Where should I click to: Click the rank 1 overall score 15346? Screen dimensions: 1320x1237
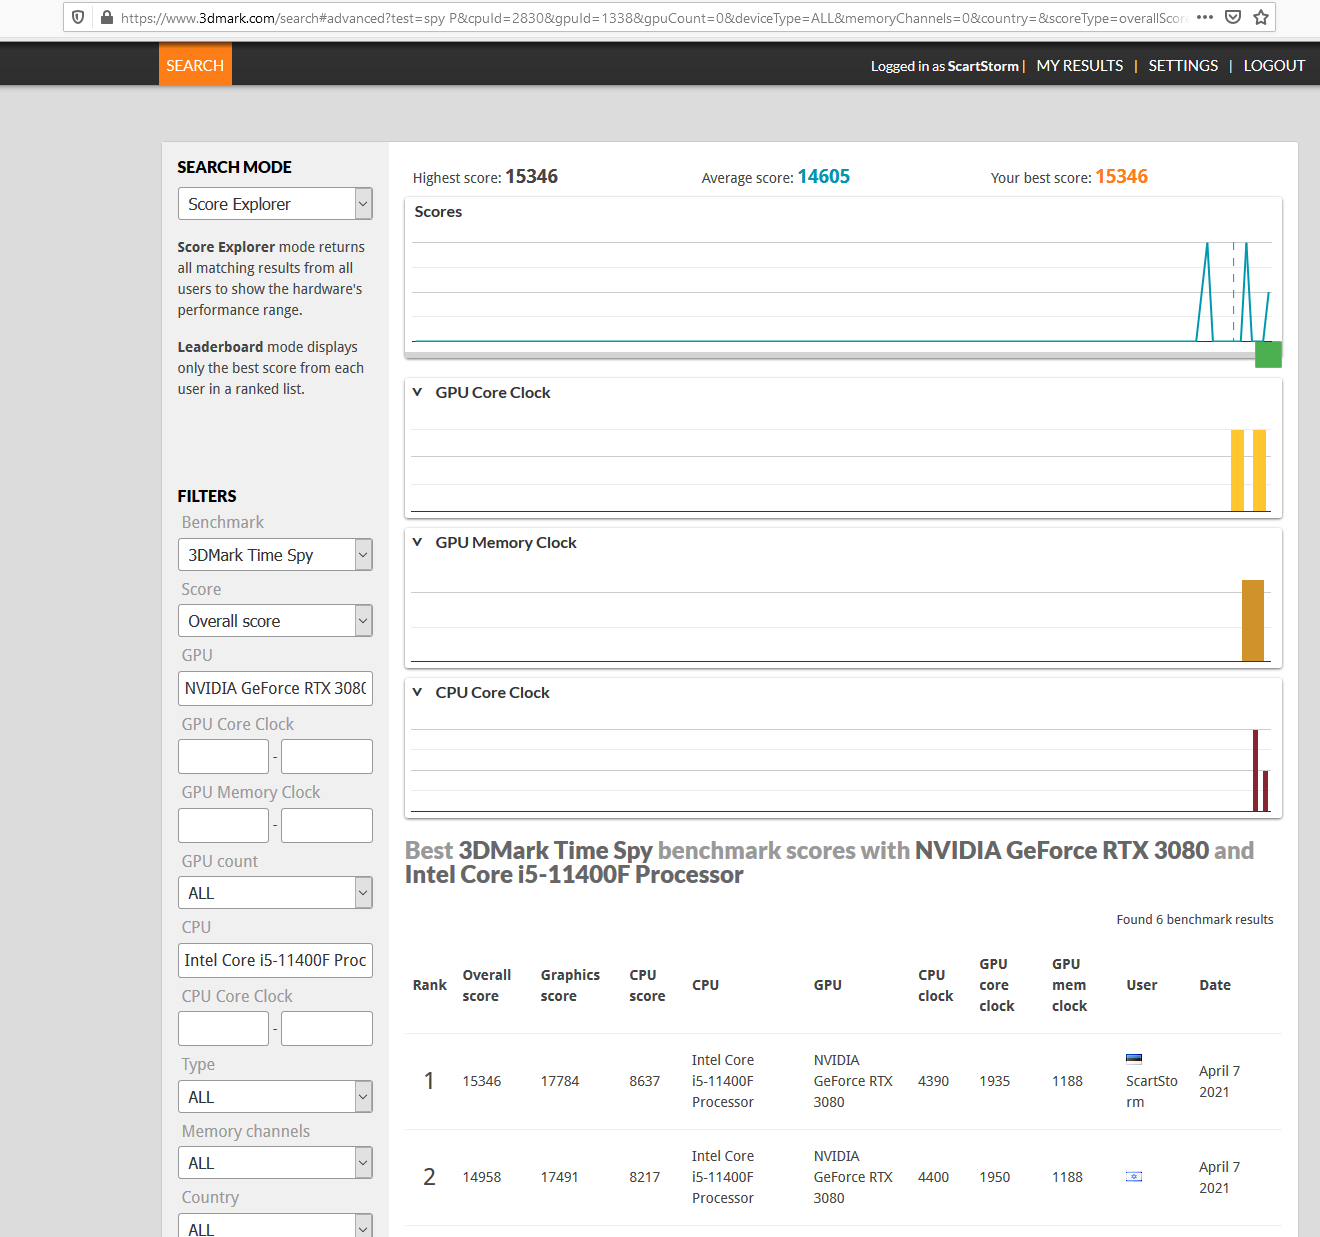click(482, 1081)
